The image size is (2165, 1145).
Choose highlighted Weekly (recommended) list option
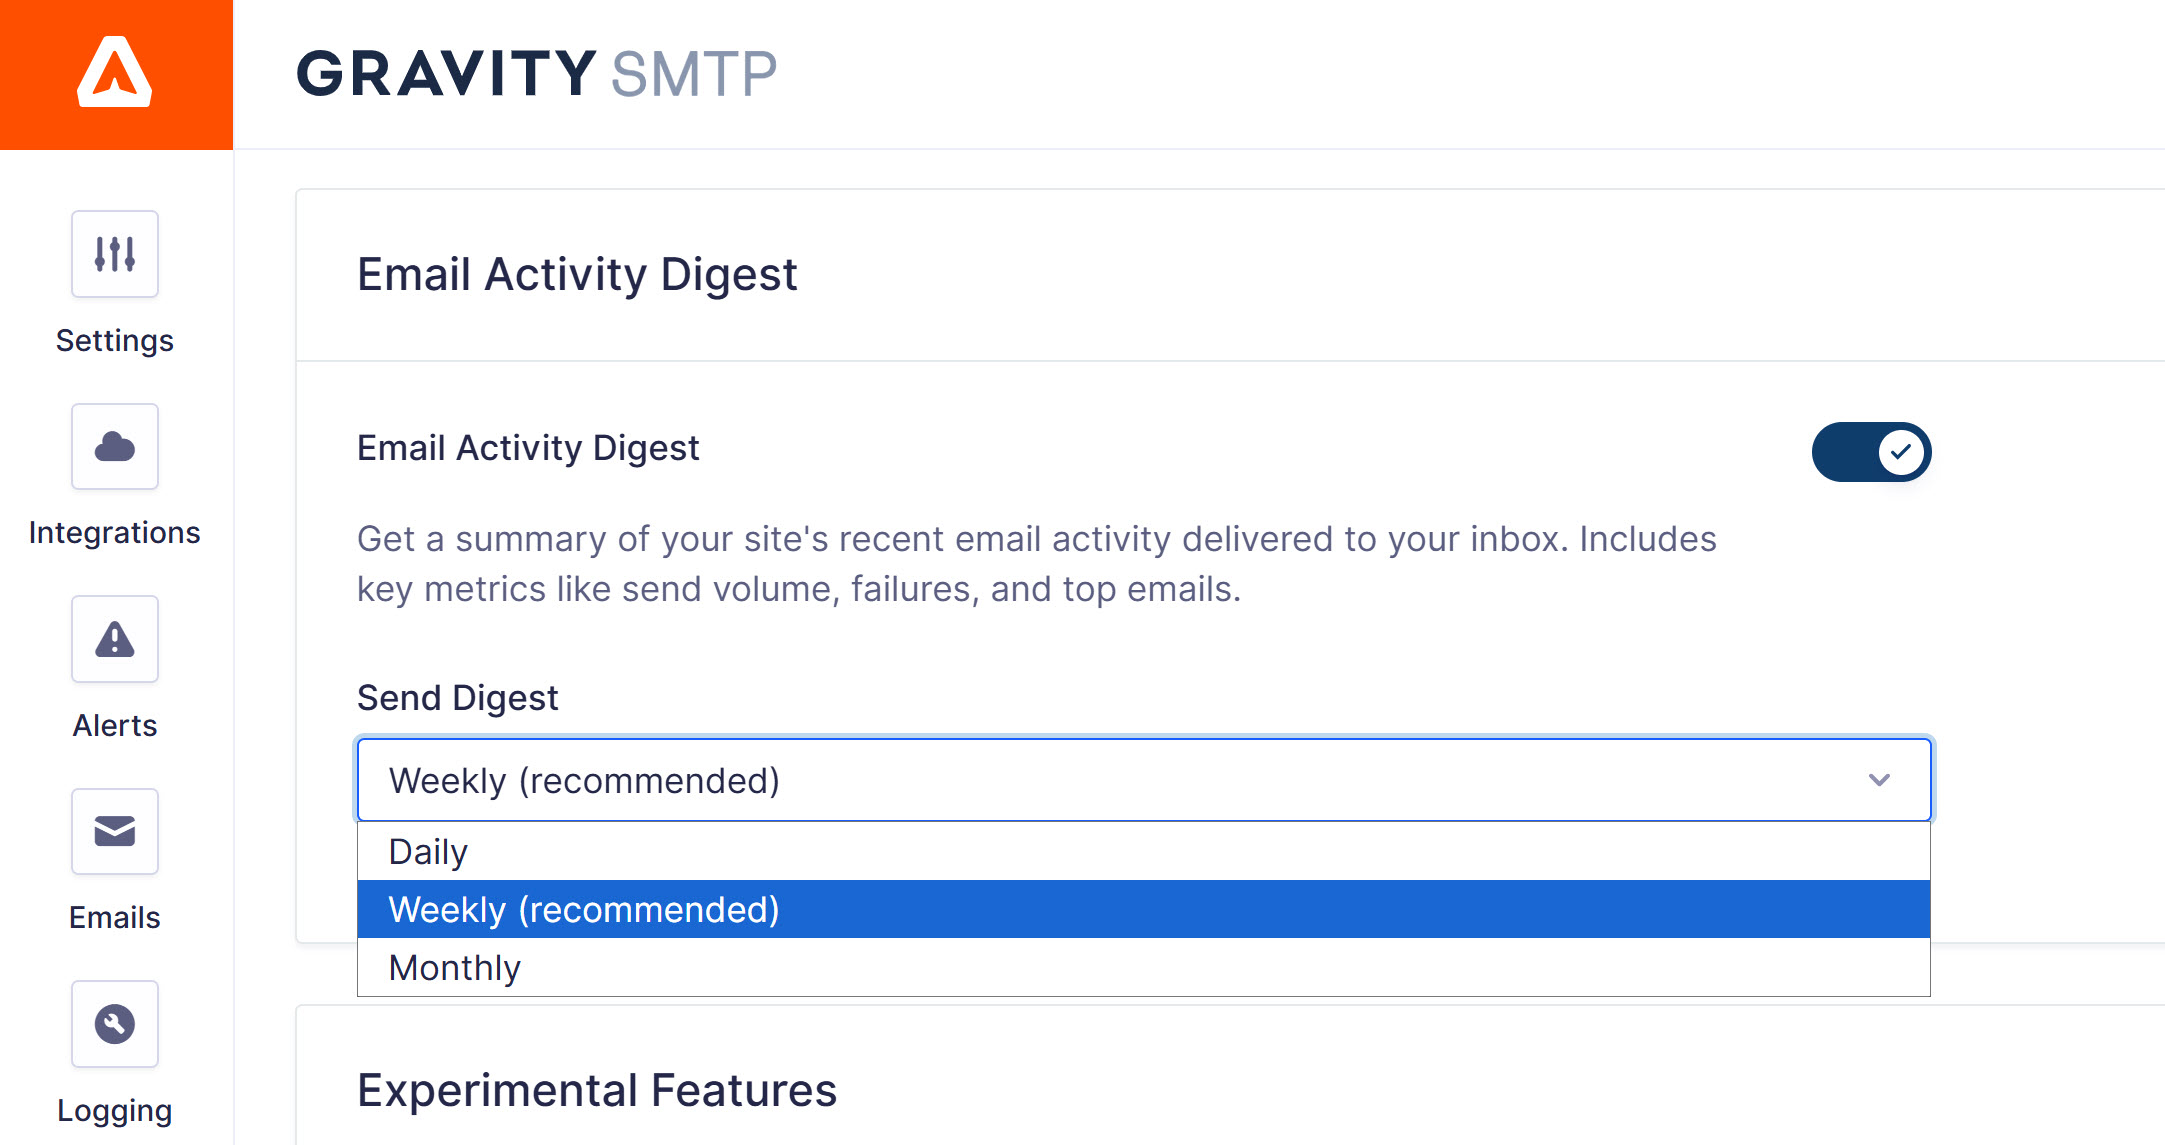(x=584, y=910)
